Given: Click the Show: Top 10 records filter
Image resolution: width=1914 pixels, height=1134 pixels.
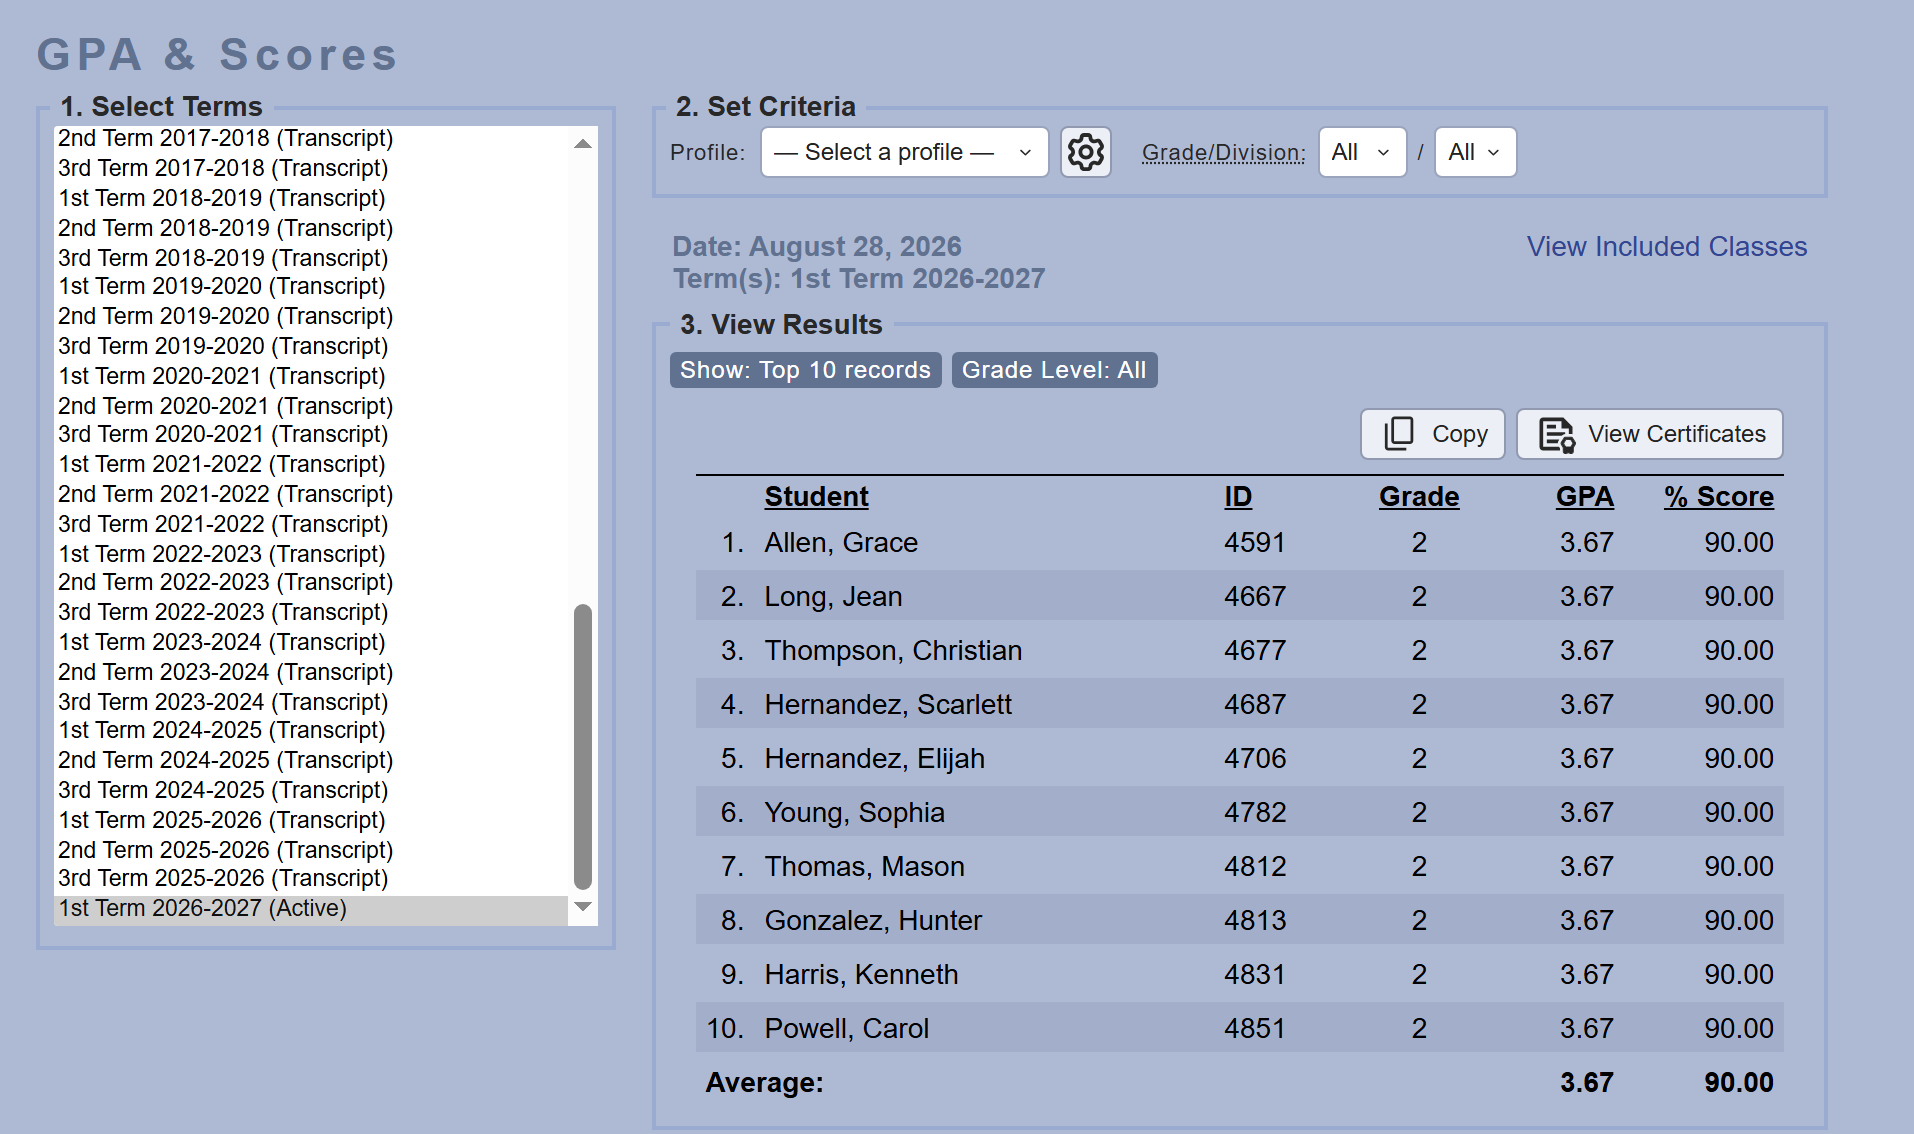Looking at the screenshot, I should [805, 370].
